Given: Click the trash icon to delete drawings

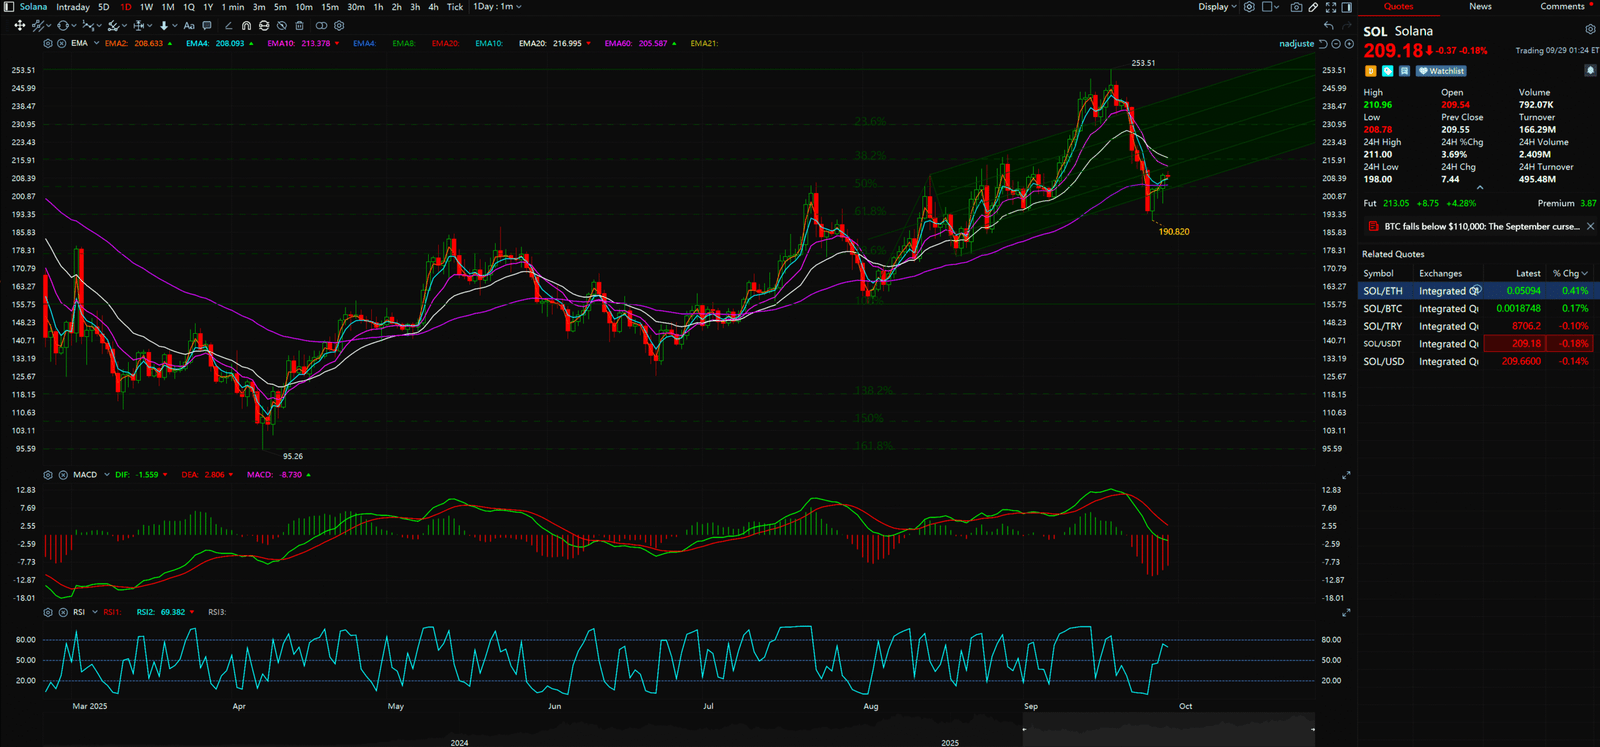Looking at the screenshot, I should 299,26.
